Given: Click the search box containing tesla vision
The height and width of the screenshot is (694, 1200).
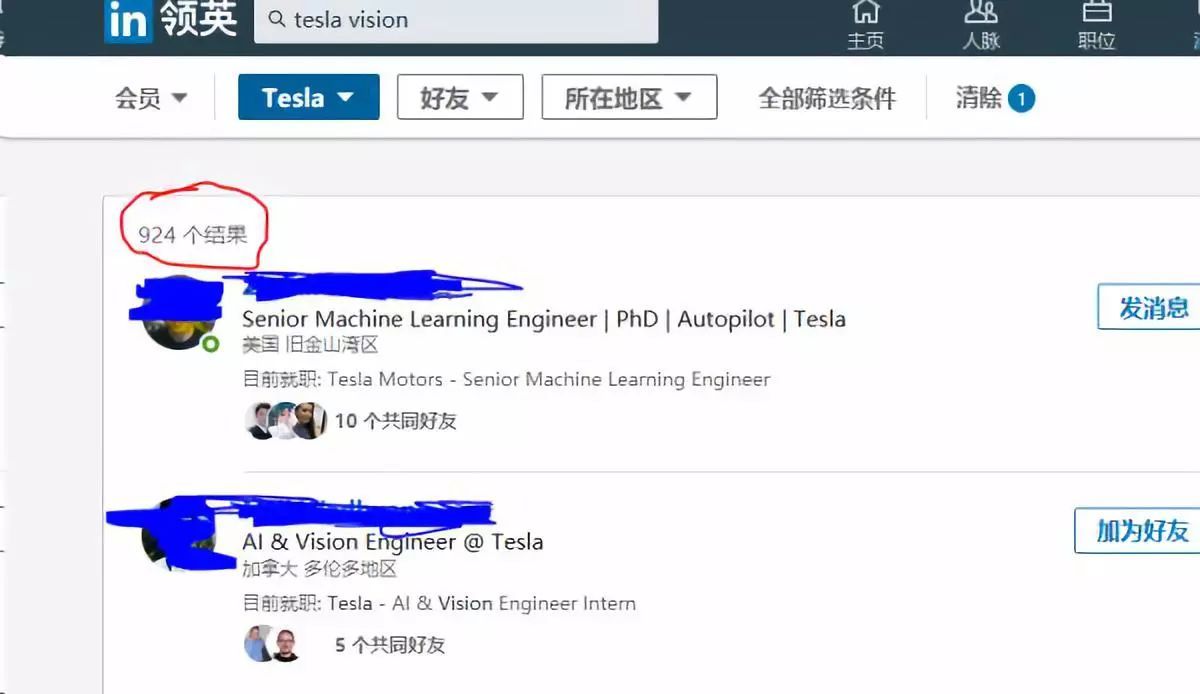Looking at the screenshot, I should tap(456, 20).
